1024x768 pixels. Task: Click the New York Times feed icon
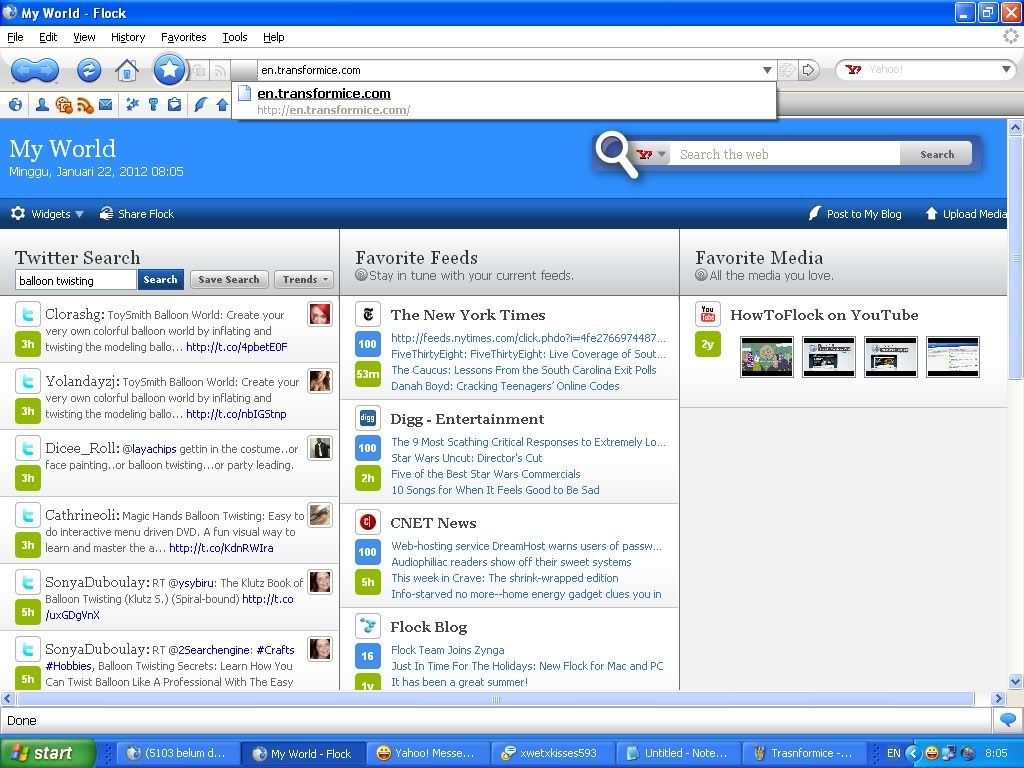pyautogui.click(x=368, y=314)
